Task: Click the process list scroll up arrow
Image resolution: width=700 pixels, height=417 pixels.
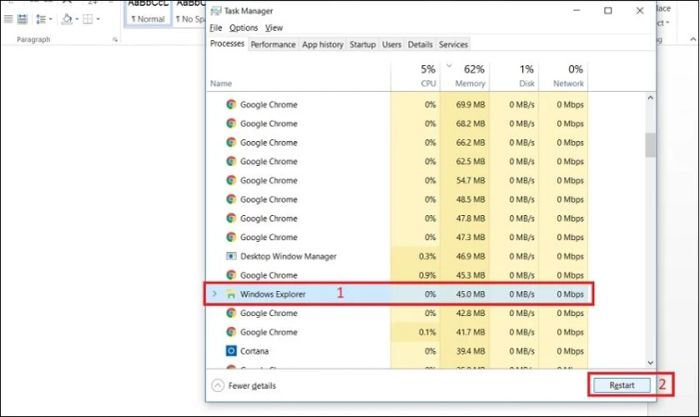Action: tap(650, 98)
